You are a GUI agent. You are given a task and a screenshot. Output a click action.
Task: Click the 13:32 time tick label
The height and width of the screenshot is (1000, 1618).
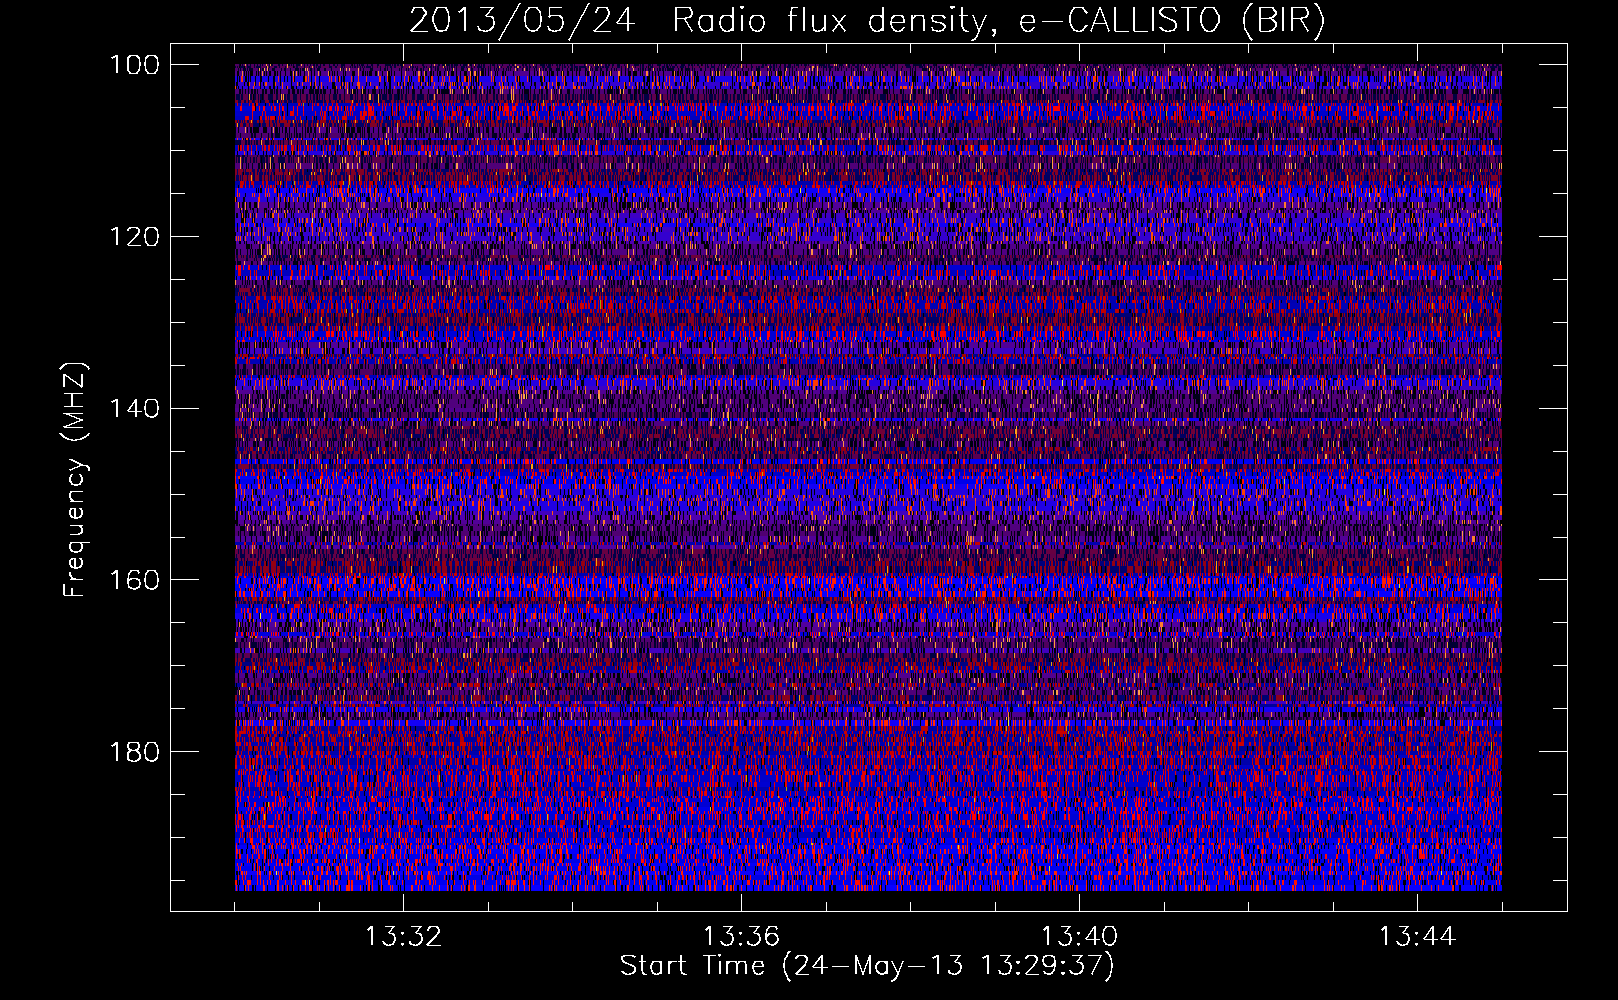403,937
